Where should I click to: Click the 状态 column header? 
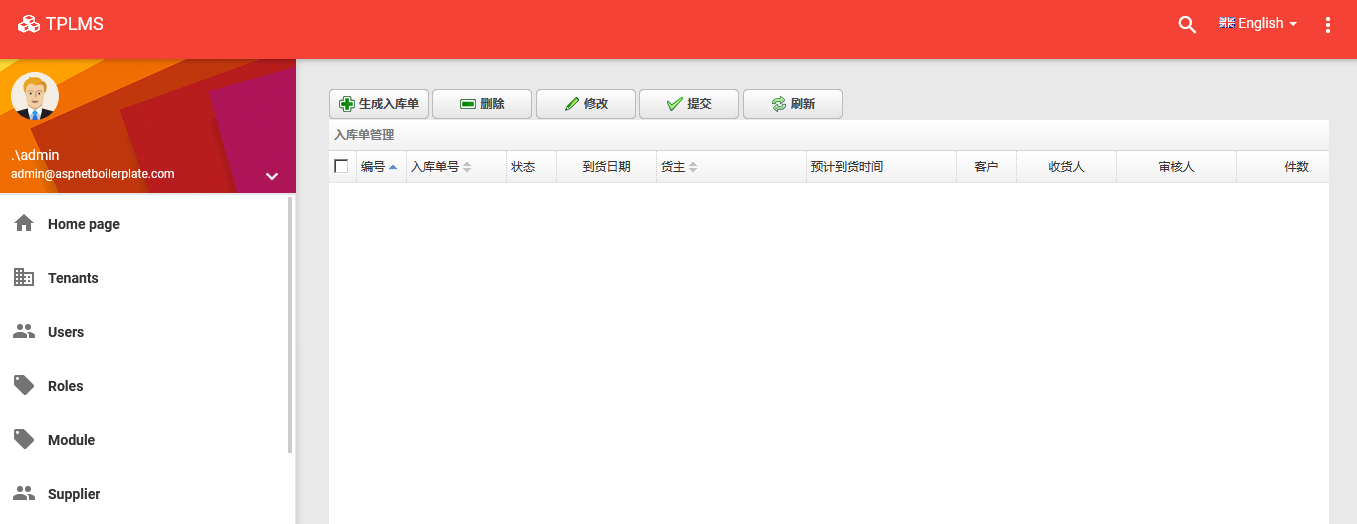531,167
